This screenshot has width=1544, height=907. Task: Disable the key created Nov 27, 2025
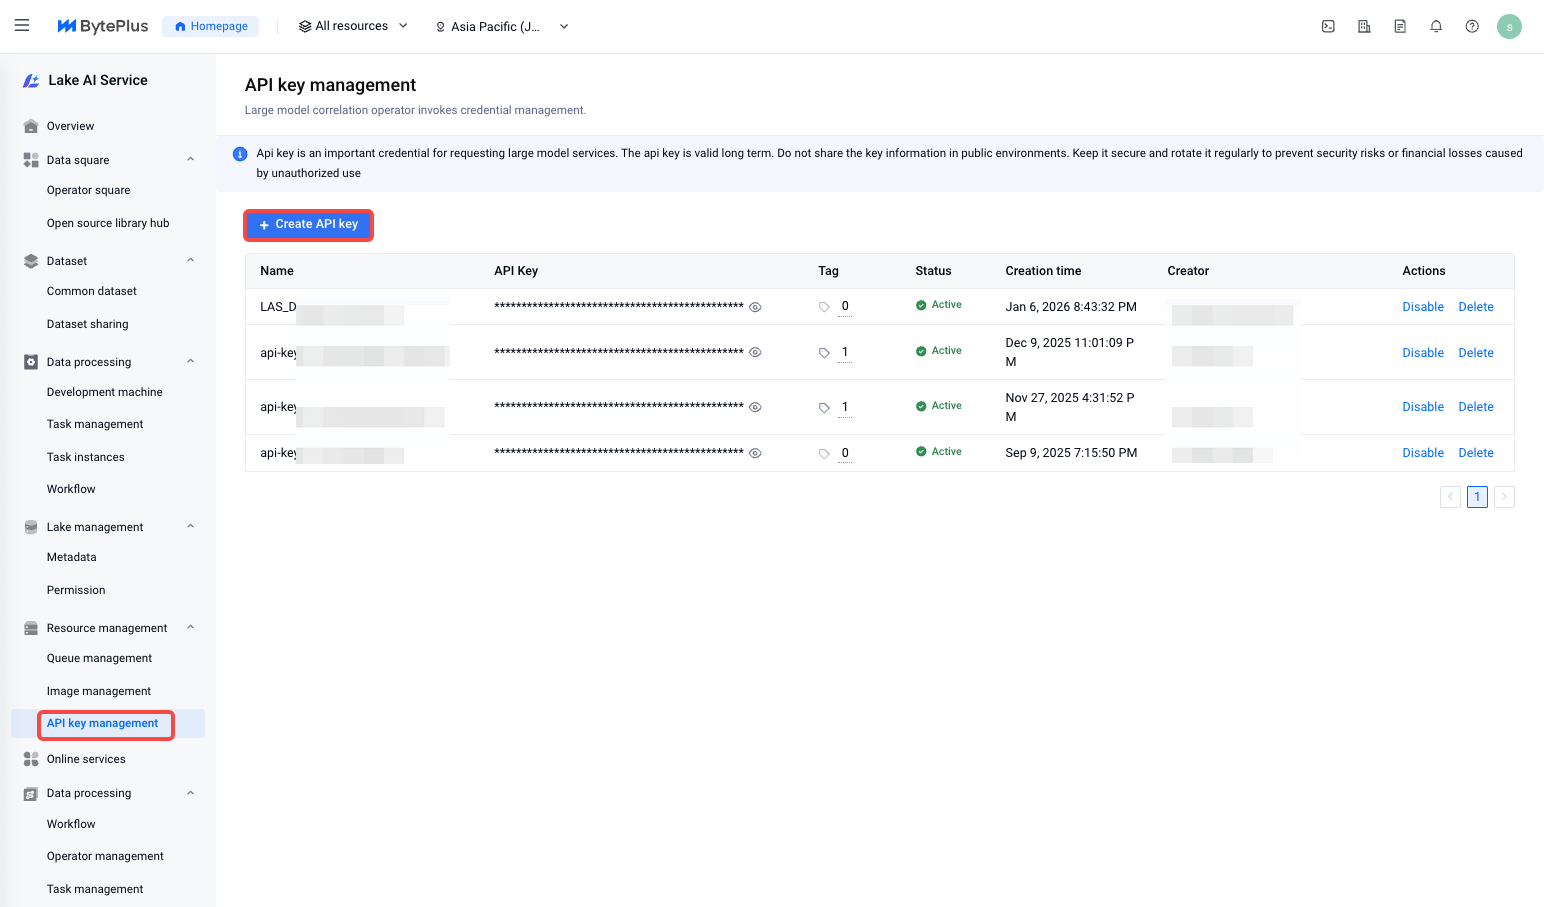click(1422, 407)
